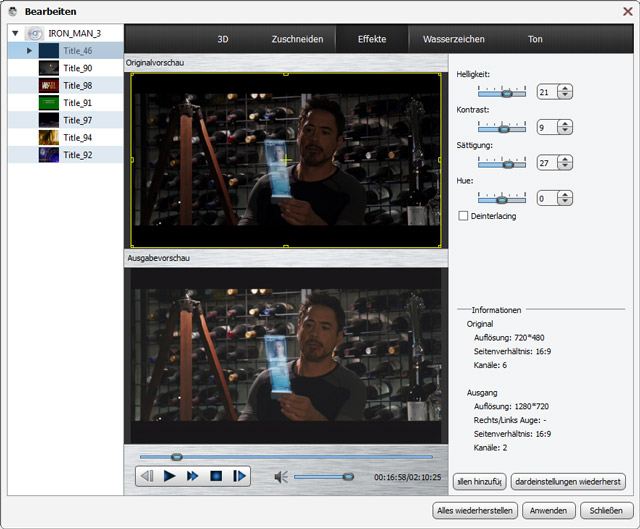
Task: Click the next frame button
Action: (239, 476)
